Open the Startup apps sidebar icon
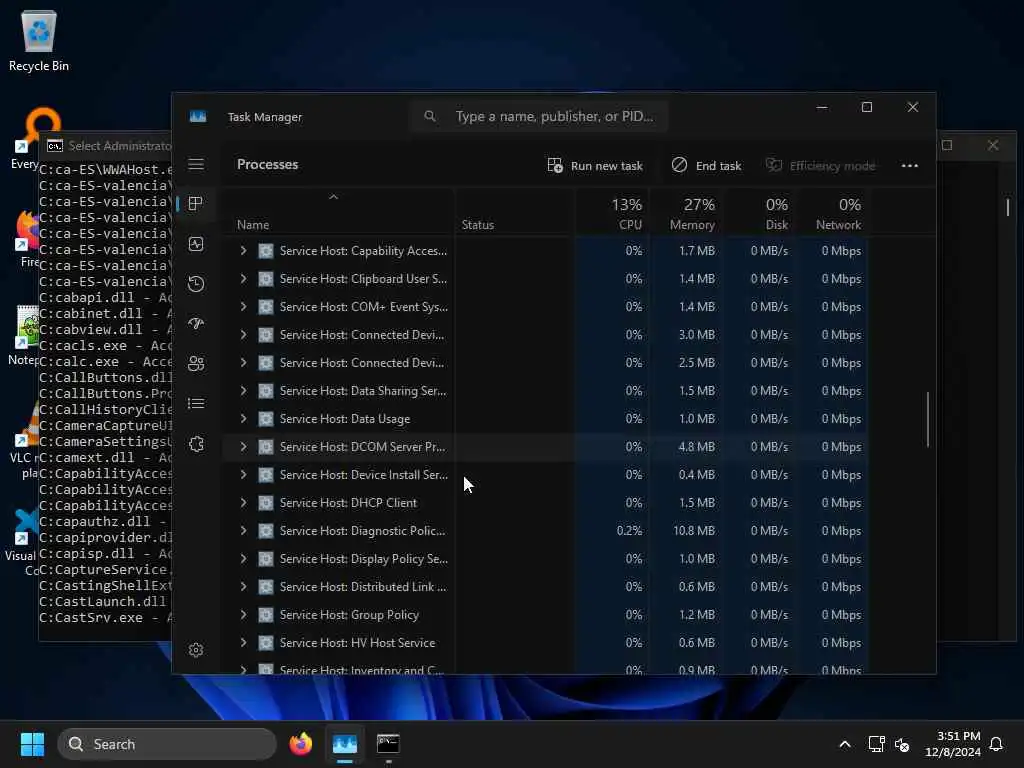The height and width of the screenshot is (768, 1024). pos(196,323)
